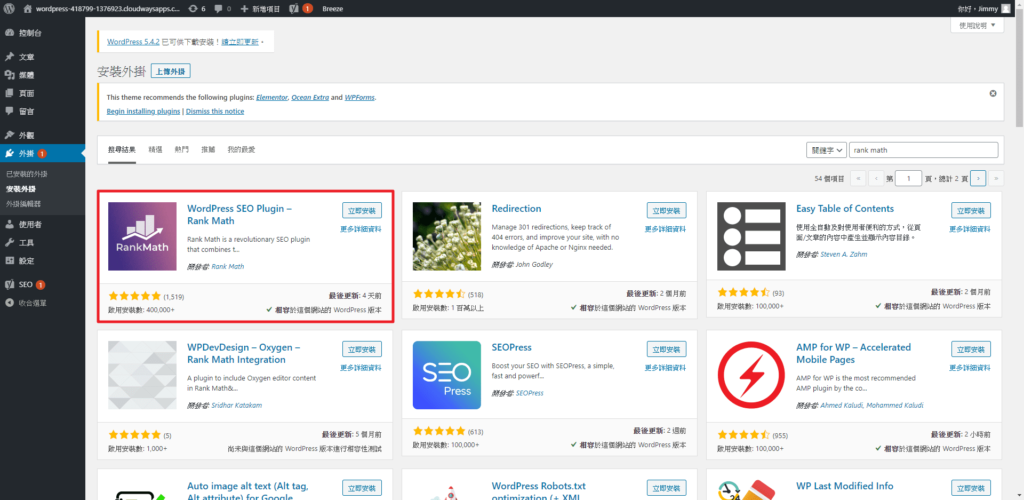Open 新增項目 menu in admin bar

(x=261, y=9)
